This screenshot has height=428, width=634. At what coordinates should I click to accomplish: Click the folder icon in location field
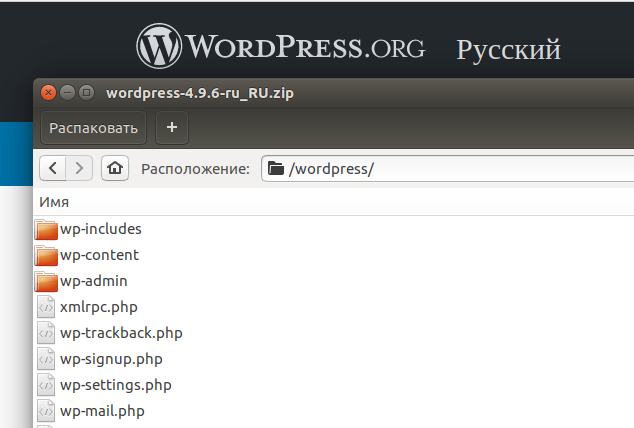(x=276, y=168)
